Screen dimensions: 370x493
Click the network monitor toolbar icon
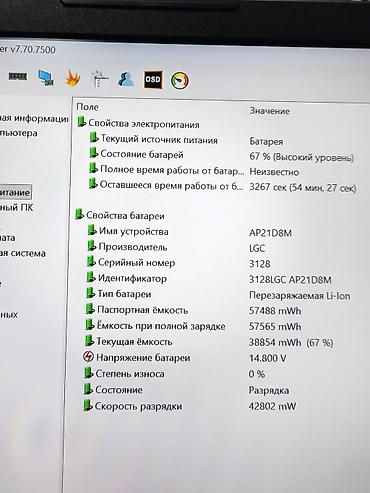coord(46,78)
